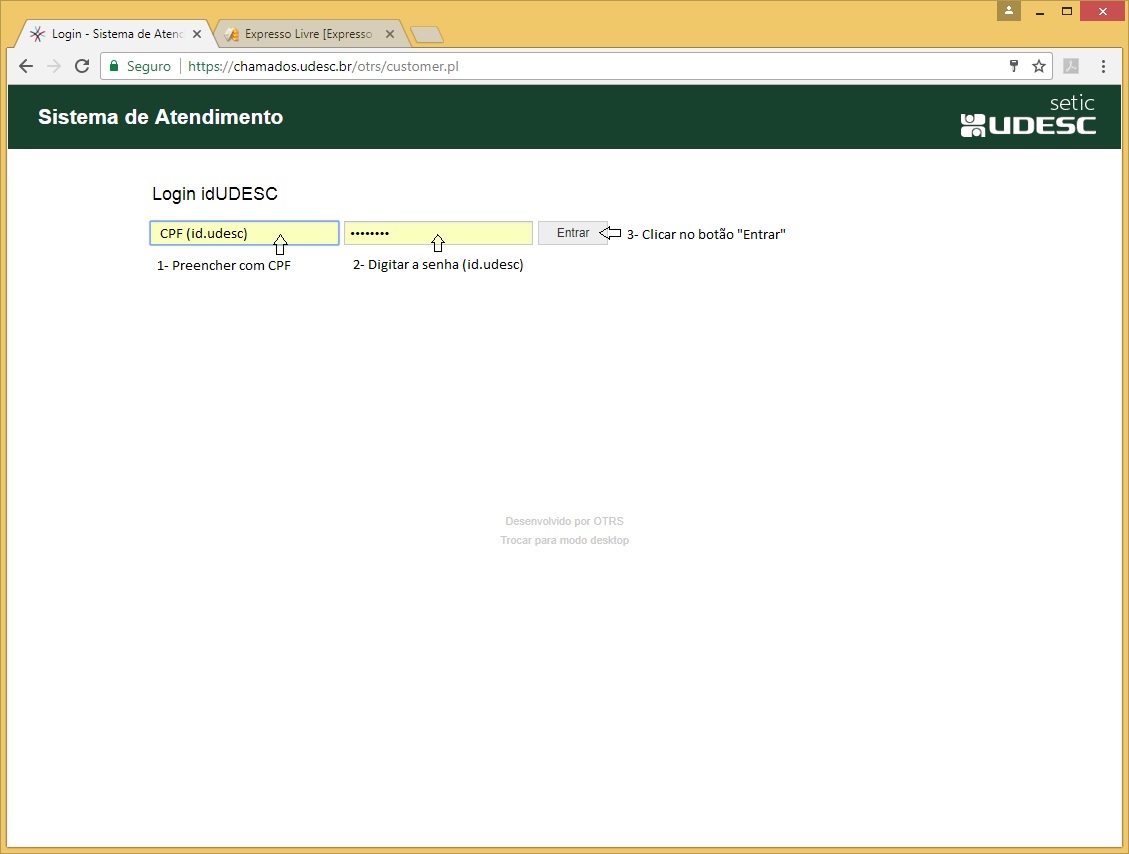
Task: Click the password input field
Action: [x=438, y=233]
